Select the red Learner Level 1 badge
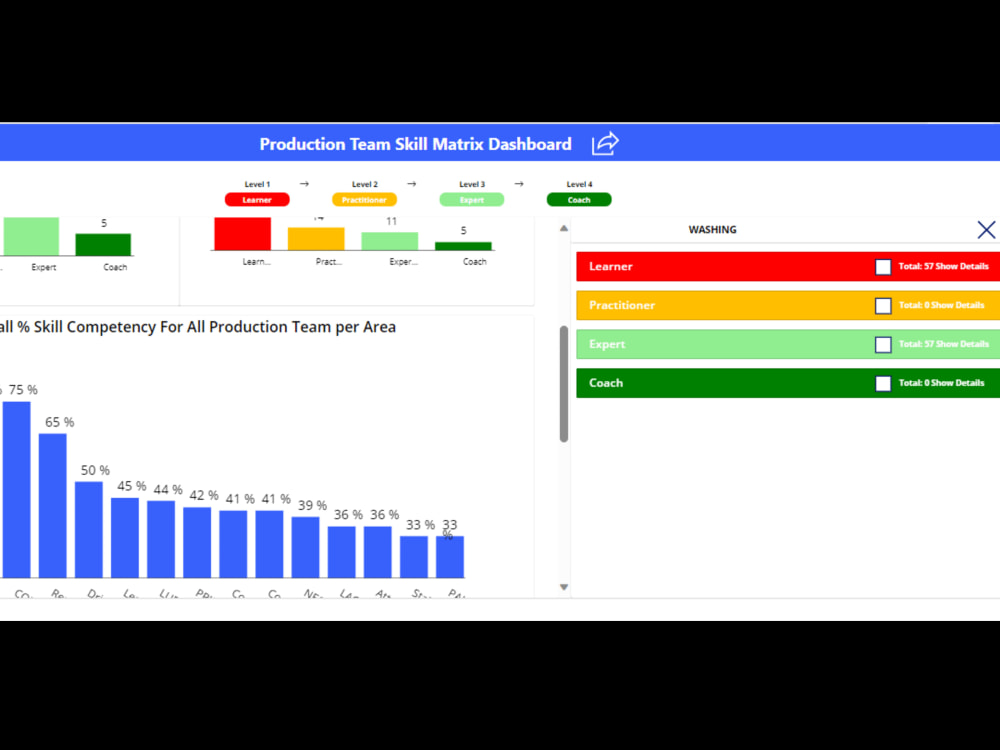1000x750 pixels. pos(257,199)
